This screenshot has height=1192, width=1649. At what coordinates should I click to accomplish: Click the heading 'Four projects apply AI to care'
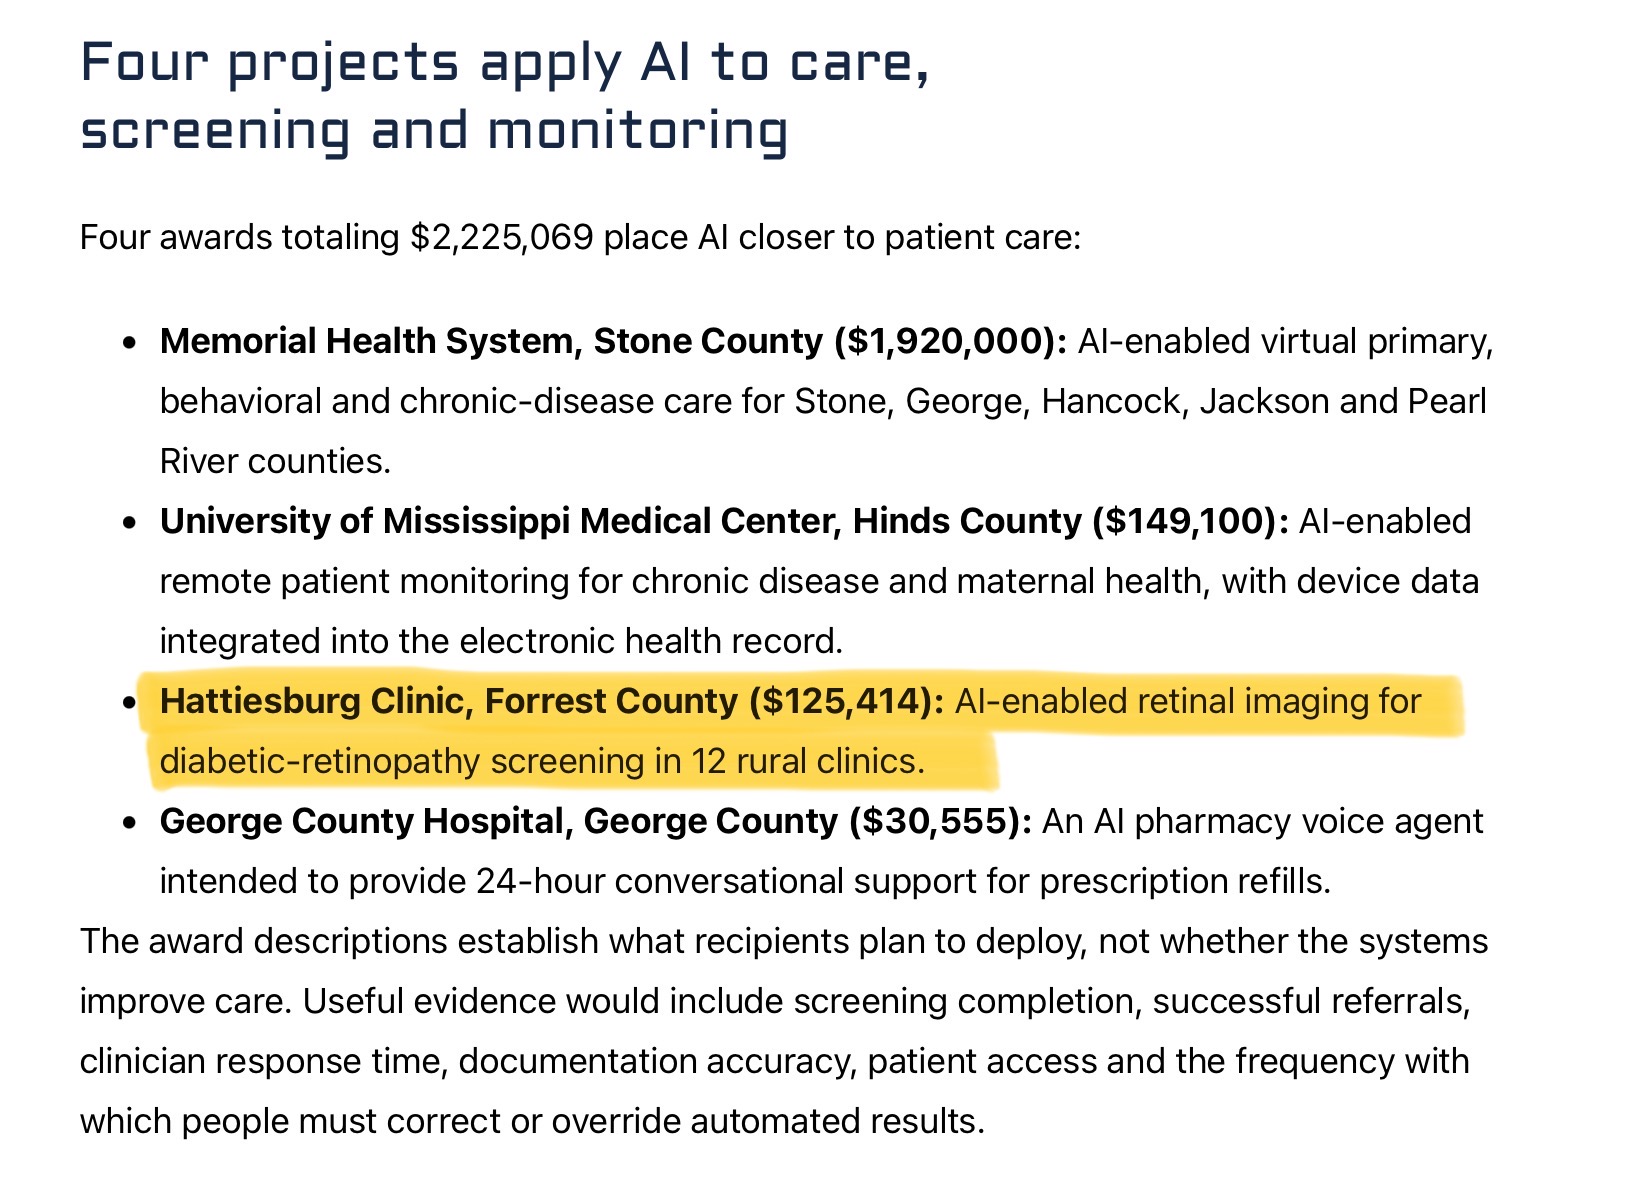click(505, 65)
